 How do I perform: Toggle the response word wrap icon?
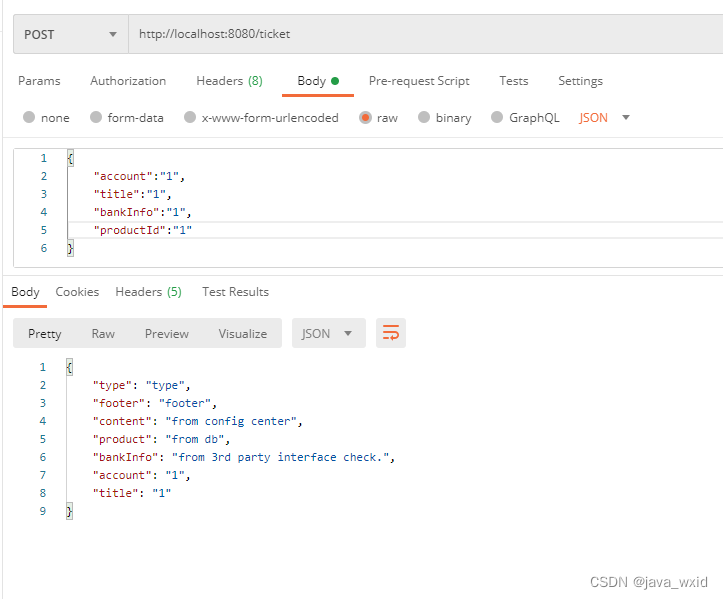tap(391, 332)
